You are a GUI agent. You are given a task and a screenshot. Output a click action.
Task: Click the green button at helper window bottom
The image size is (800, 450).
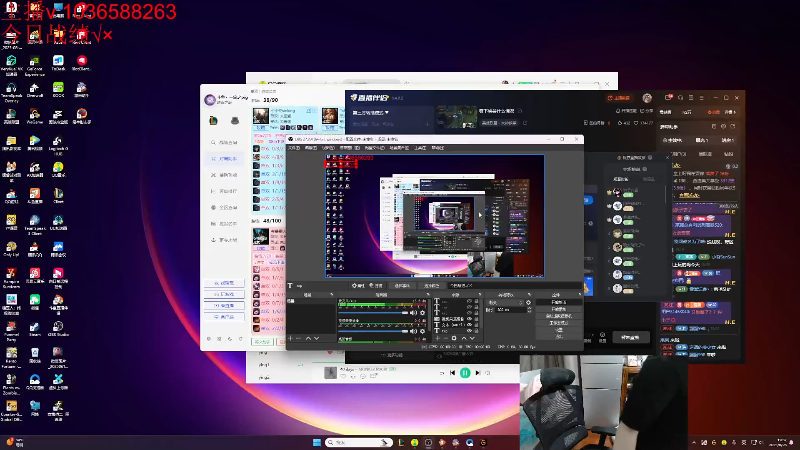pyautogui.click(x=262, y=342)
